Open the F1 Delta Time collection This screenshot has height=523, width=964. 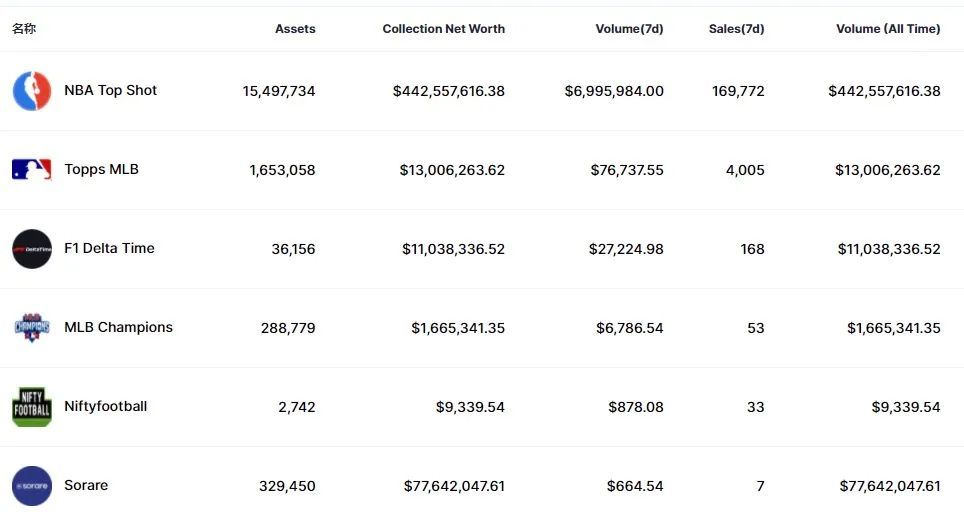pos(109,248)
